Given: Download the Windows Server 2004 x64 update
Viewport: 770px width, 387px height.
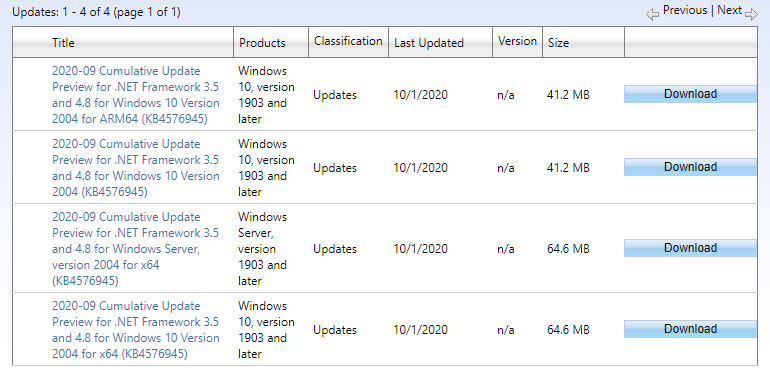Looking at the screenshot, I should pyautogui.click(x=690, y=248).
